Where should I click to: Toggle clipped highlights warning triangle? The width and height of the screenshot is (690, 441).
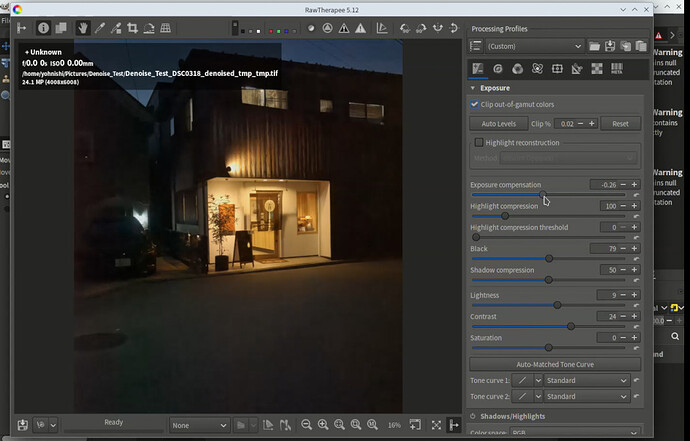click(360, 29)
